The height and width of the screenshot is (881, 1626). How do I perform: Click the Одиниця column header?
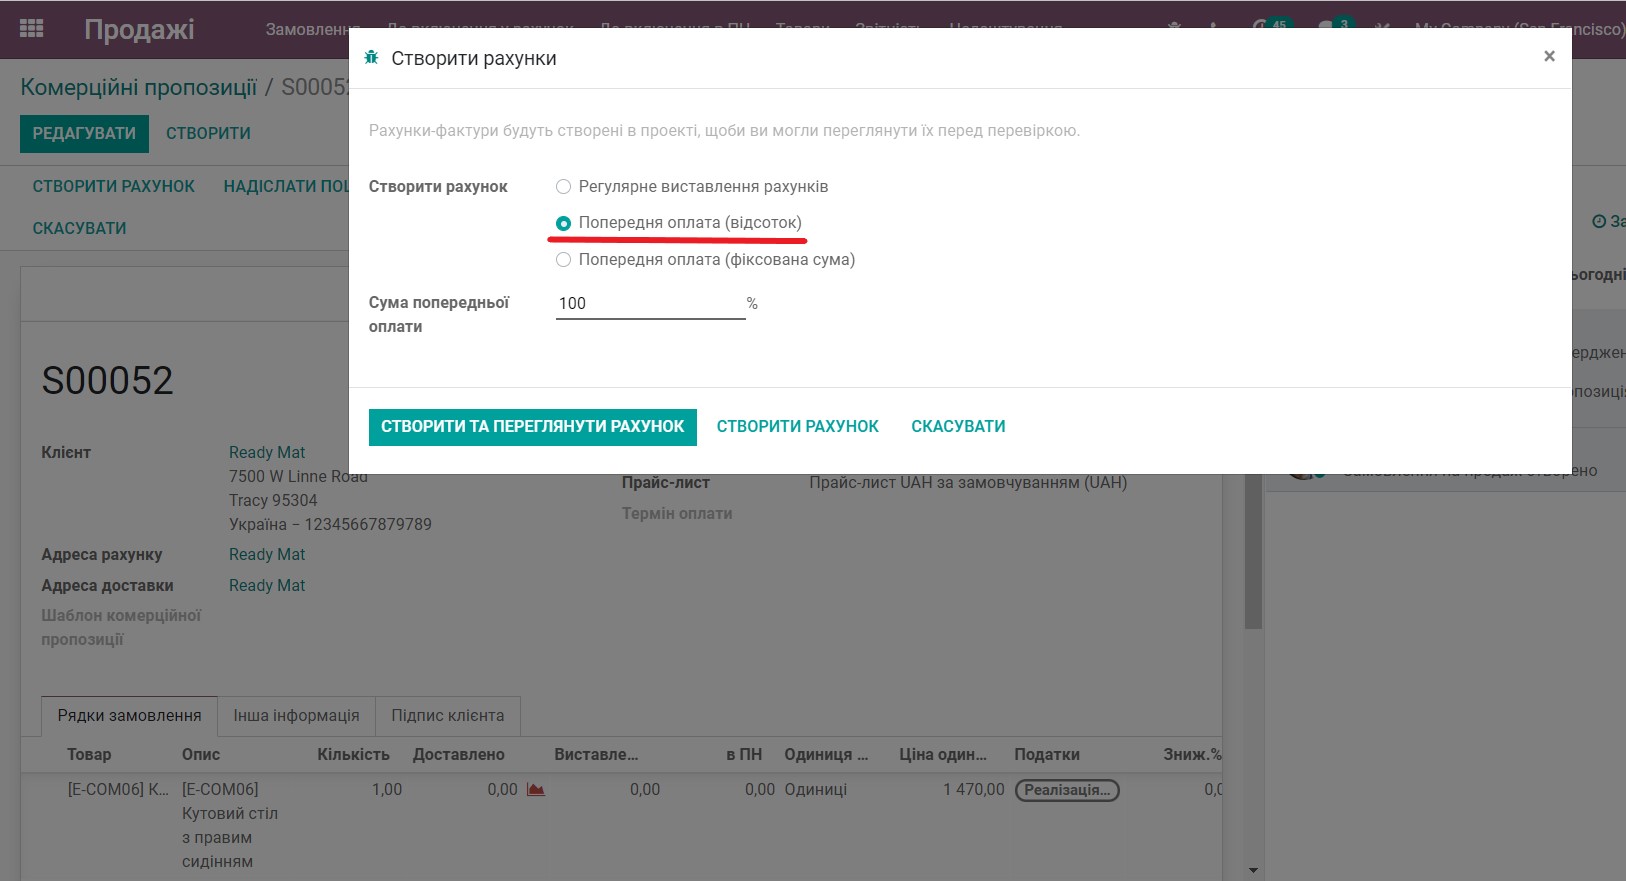[826, 754]
